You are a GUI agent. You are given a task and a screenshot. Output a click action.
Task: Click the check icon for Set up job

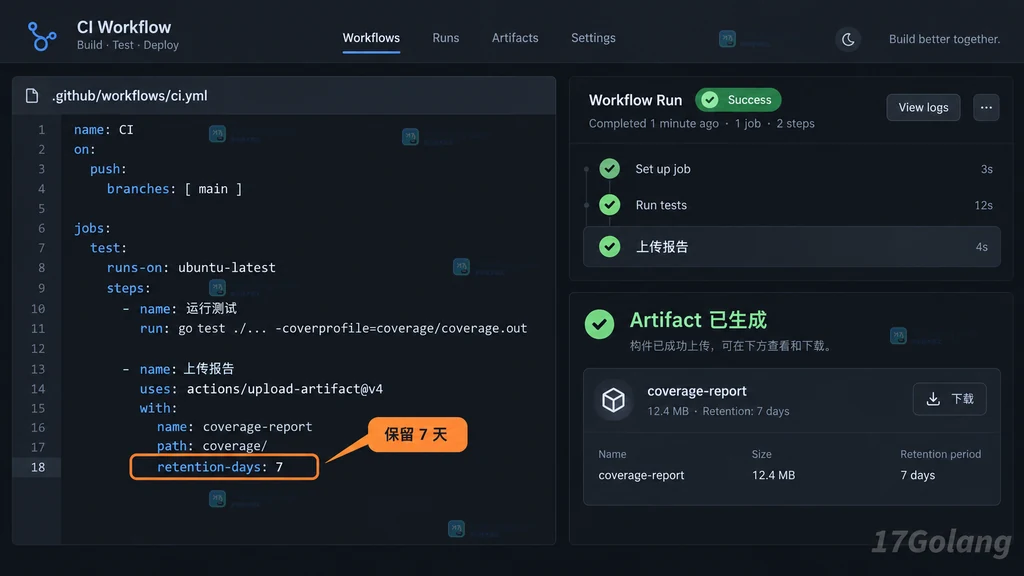(x=609, y=168)
